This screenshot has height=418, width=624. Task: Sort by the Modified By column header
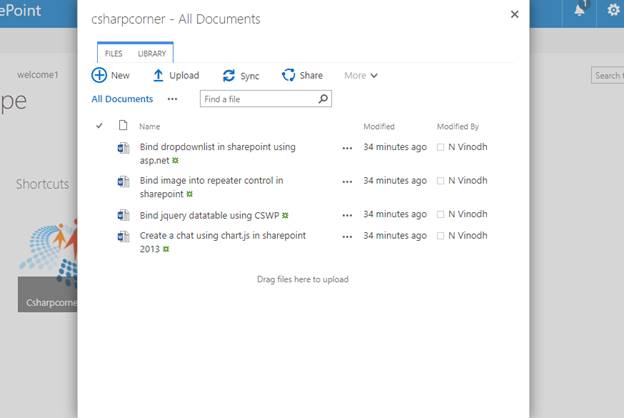click(458, 127)
